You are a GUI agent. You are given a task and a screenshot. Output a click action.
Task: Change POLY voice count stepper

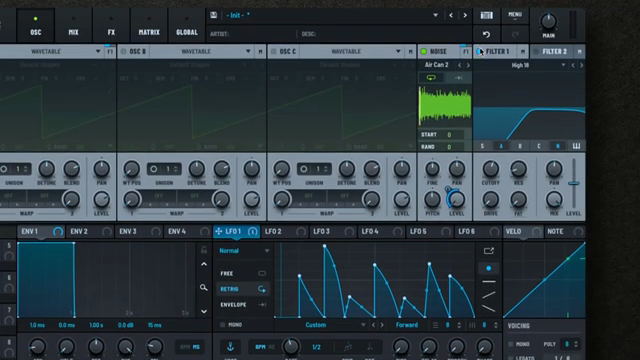click(x=576, y=344)
